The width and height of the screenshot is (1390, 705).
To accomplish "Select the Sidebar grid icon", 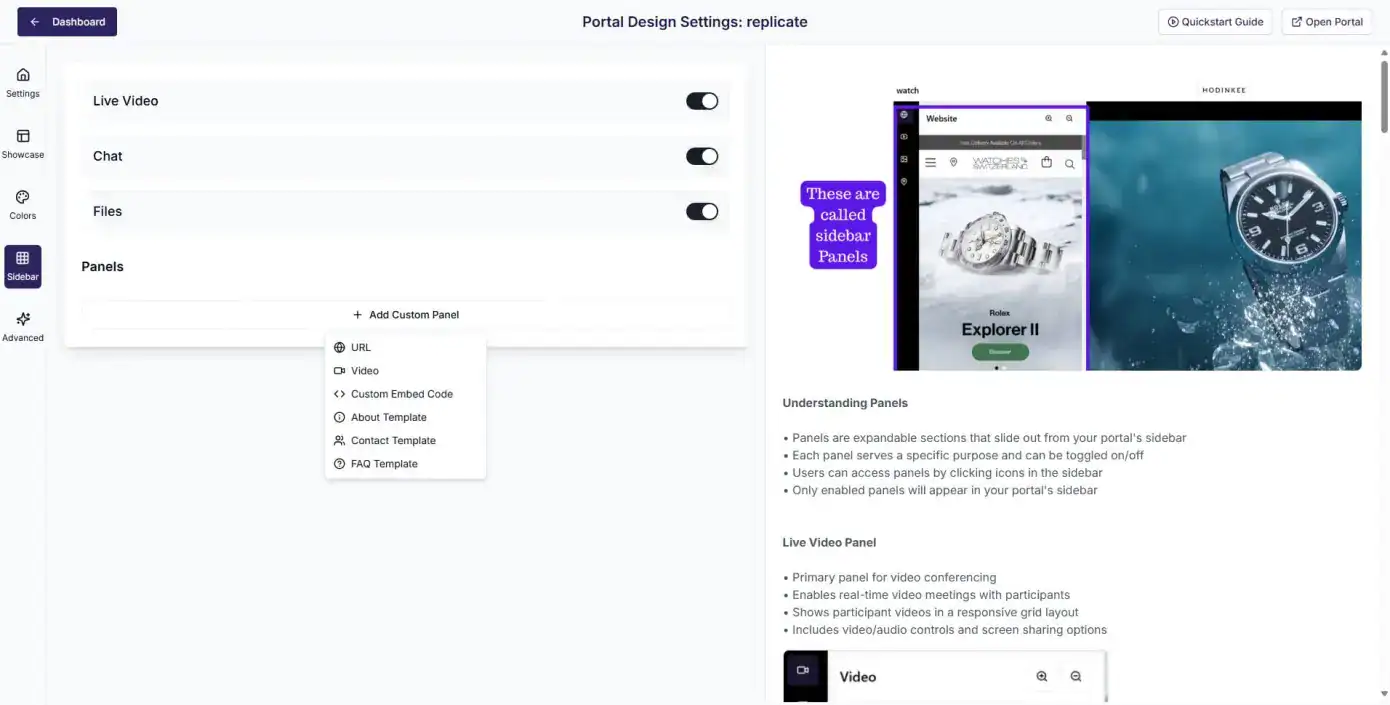I will [23, 265].
